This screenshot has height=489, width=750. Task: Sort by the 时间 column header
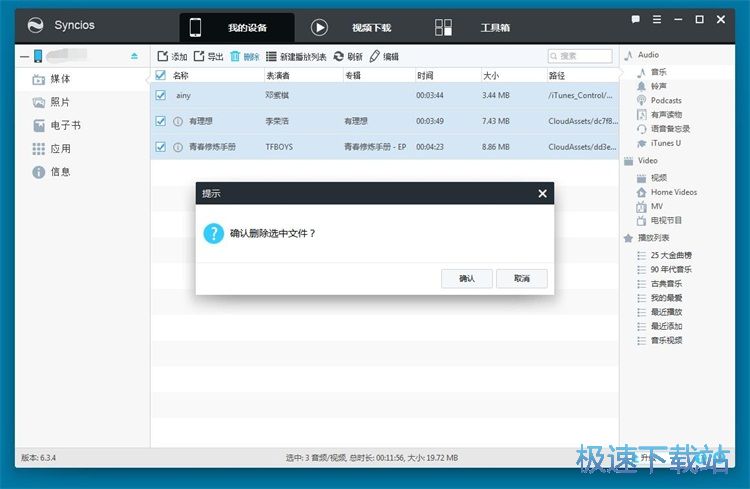point(425,76)
